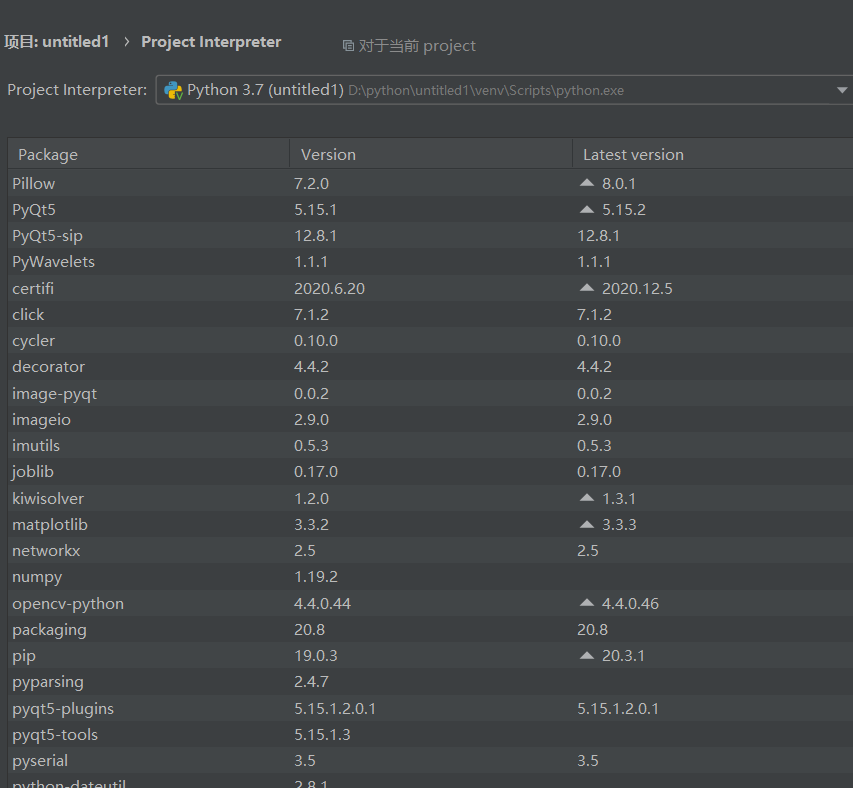Click version 4.4.0.44 of opencv-python
The height and width of the screenshot is (788, 853).
tap(323, 604)
